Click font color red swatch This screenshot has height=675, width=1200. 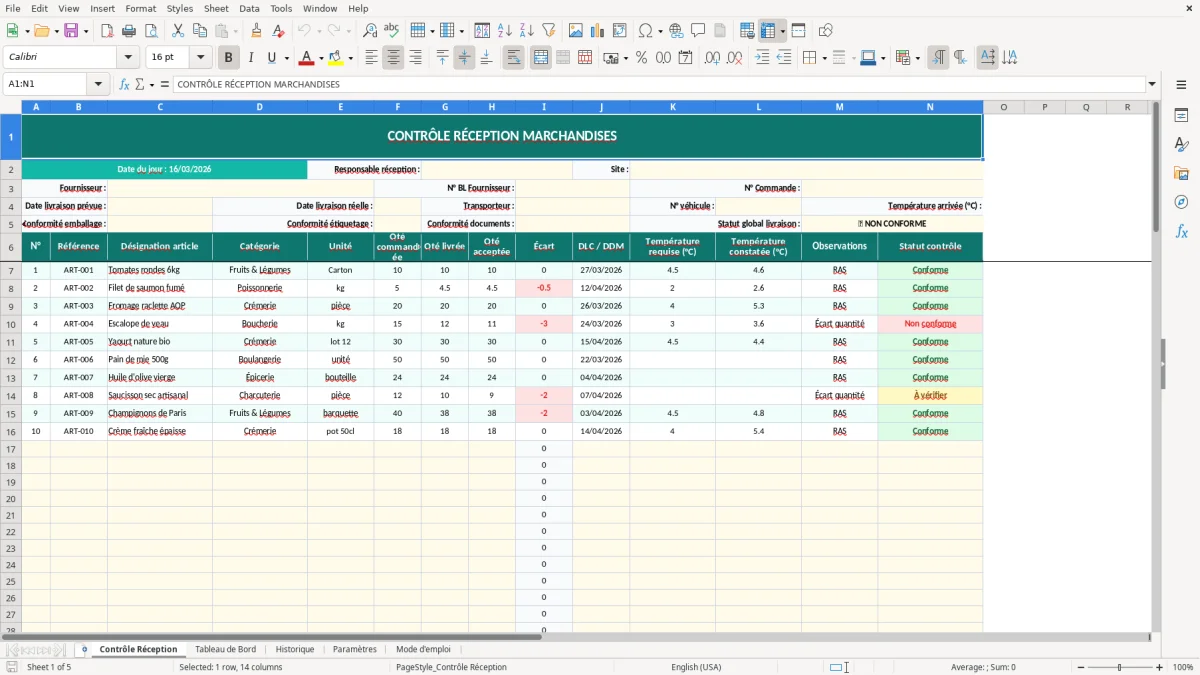click(x=307, y=58)
